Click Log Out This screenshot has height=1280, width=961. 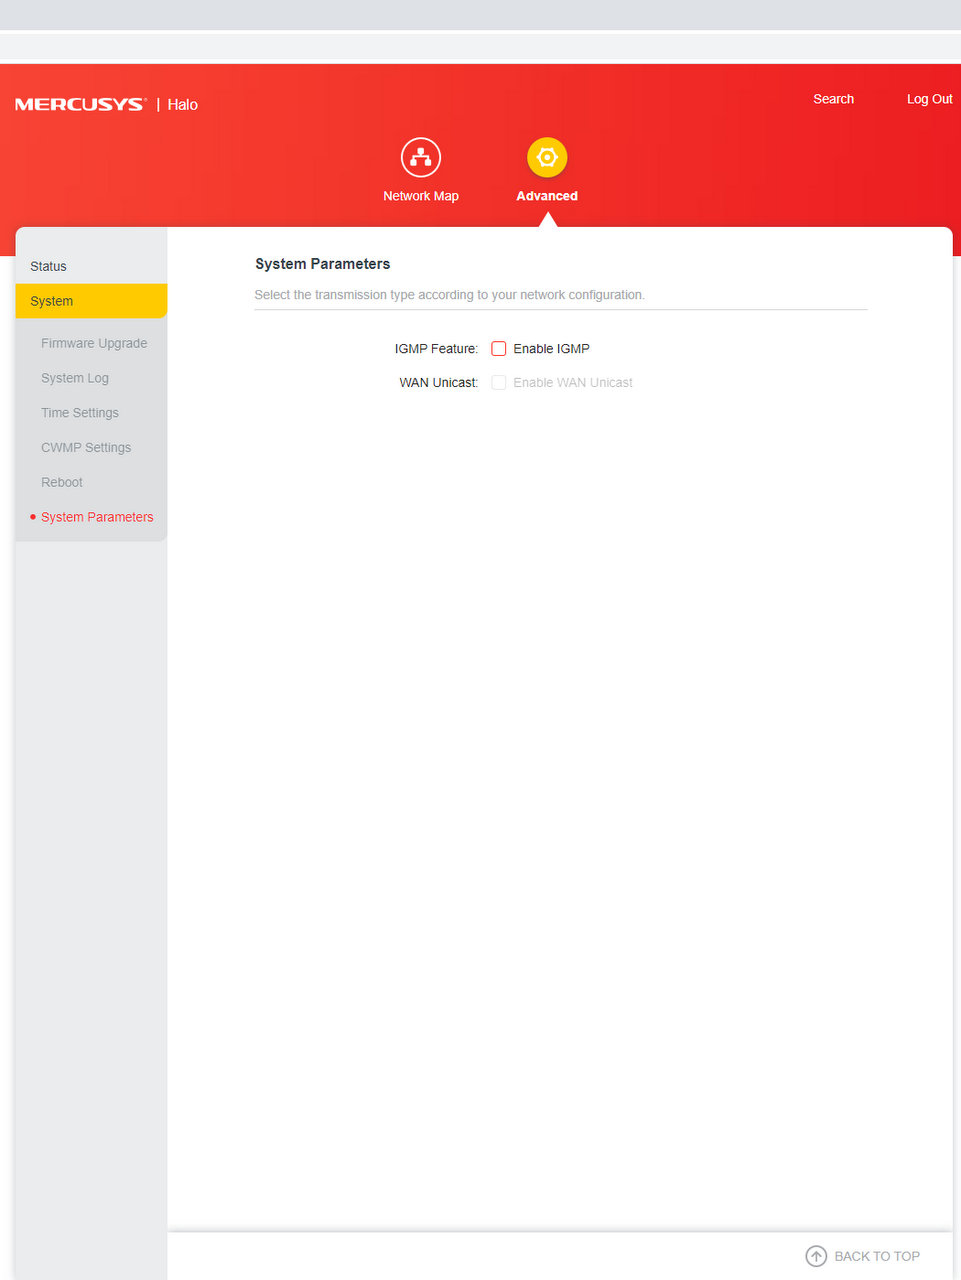930,99
